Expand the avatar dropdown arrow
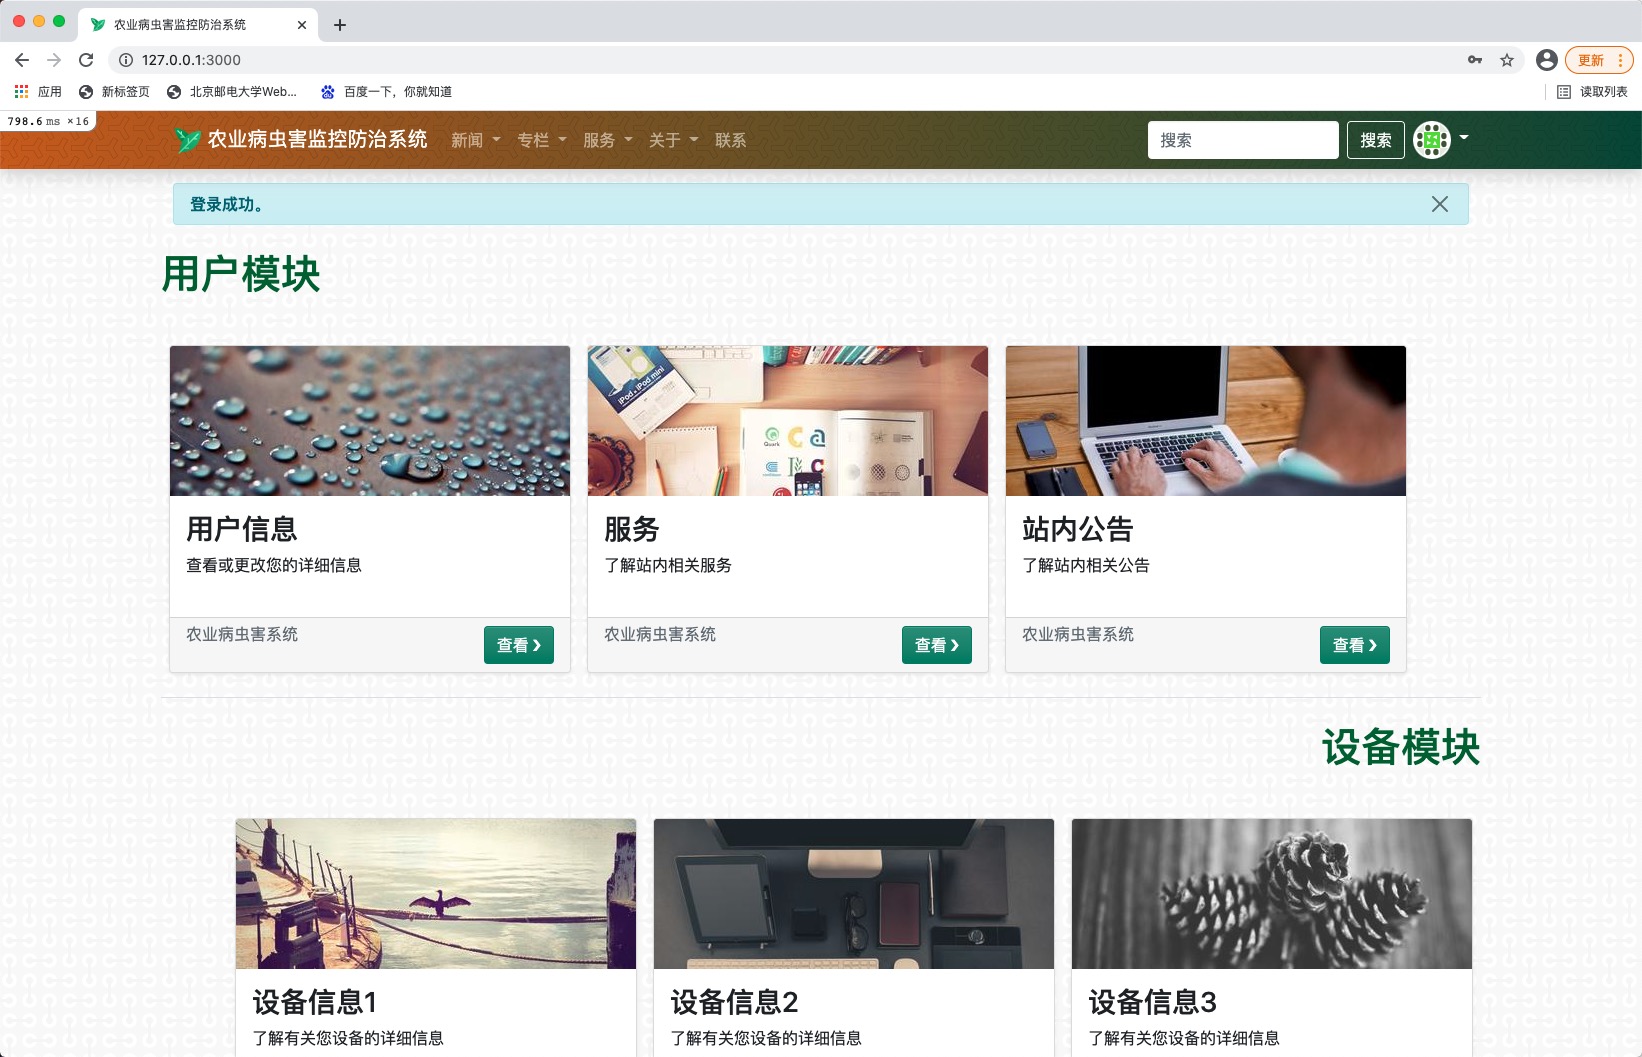Image resolution: width=1642 pixels, height=1057 pixels. 1464,139
